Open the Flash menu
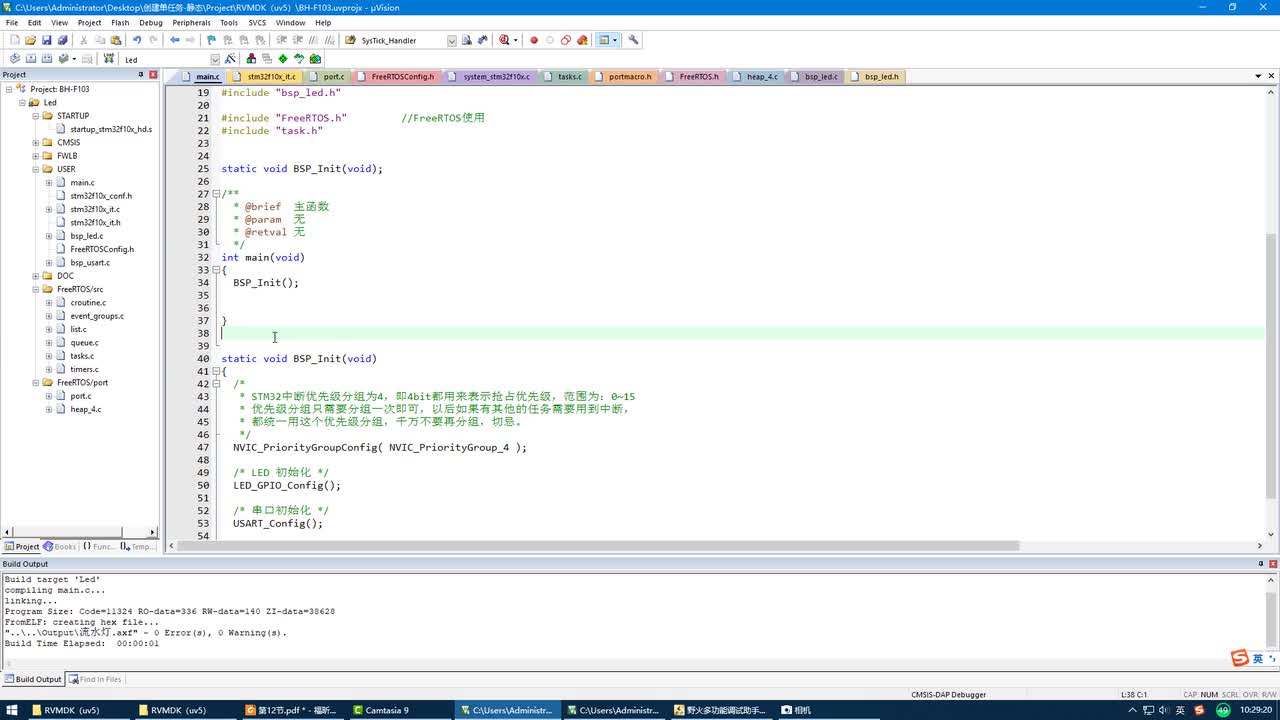This screenshot has width=1280, height=720. tap(120, 22)
